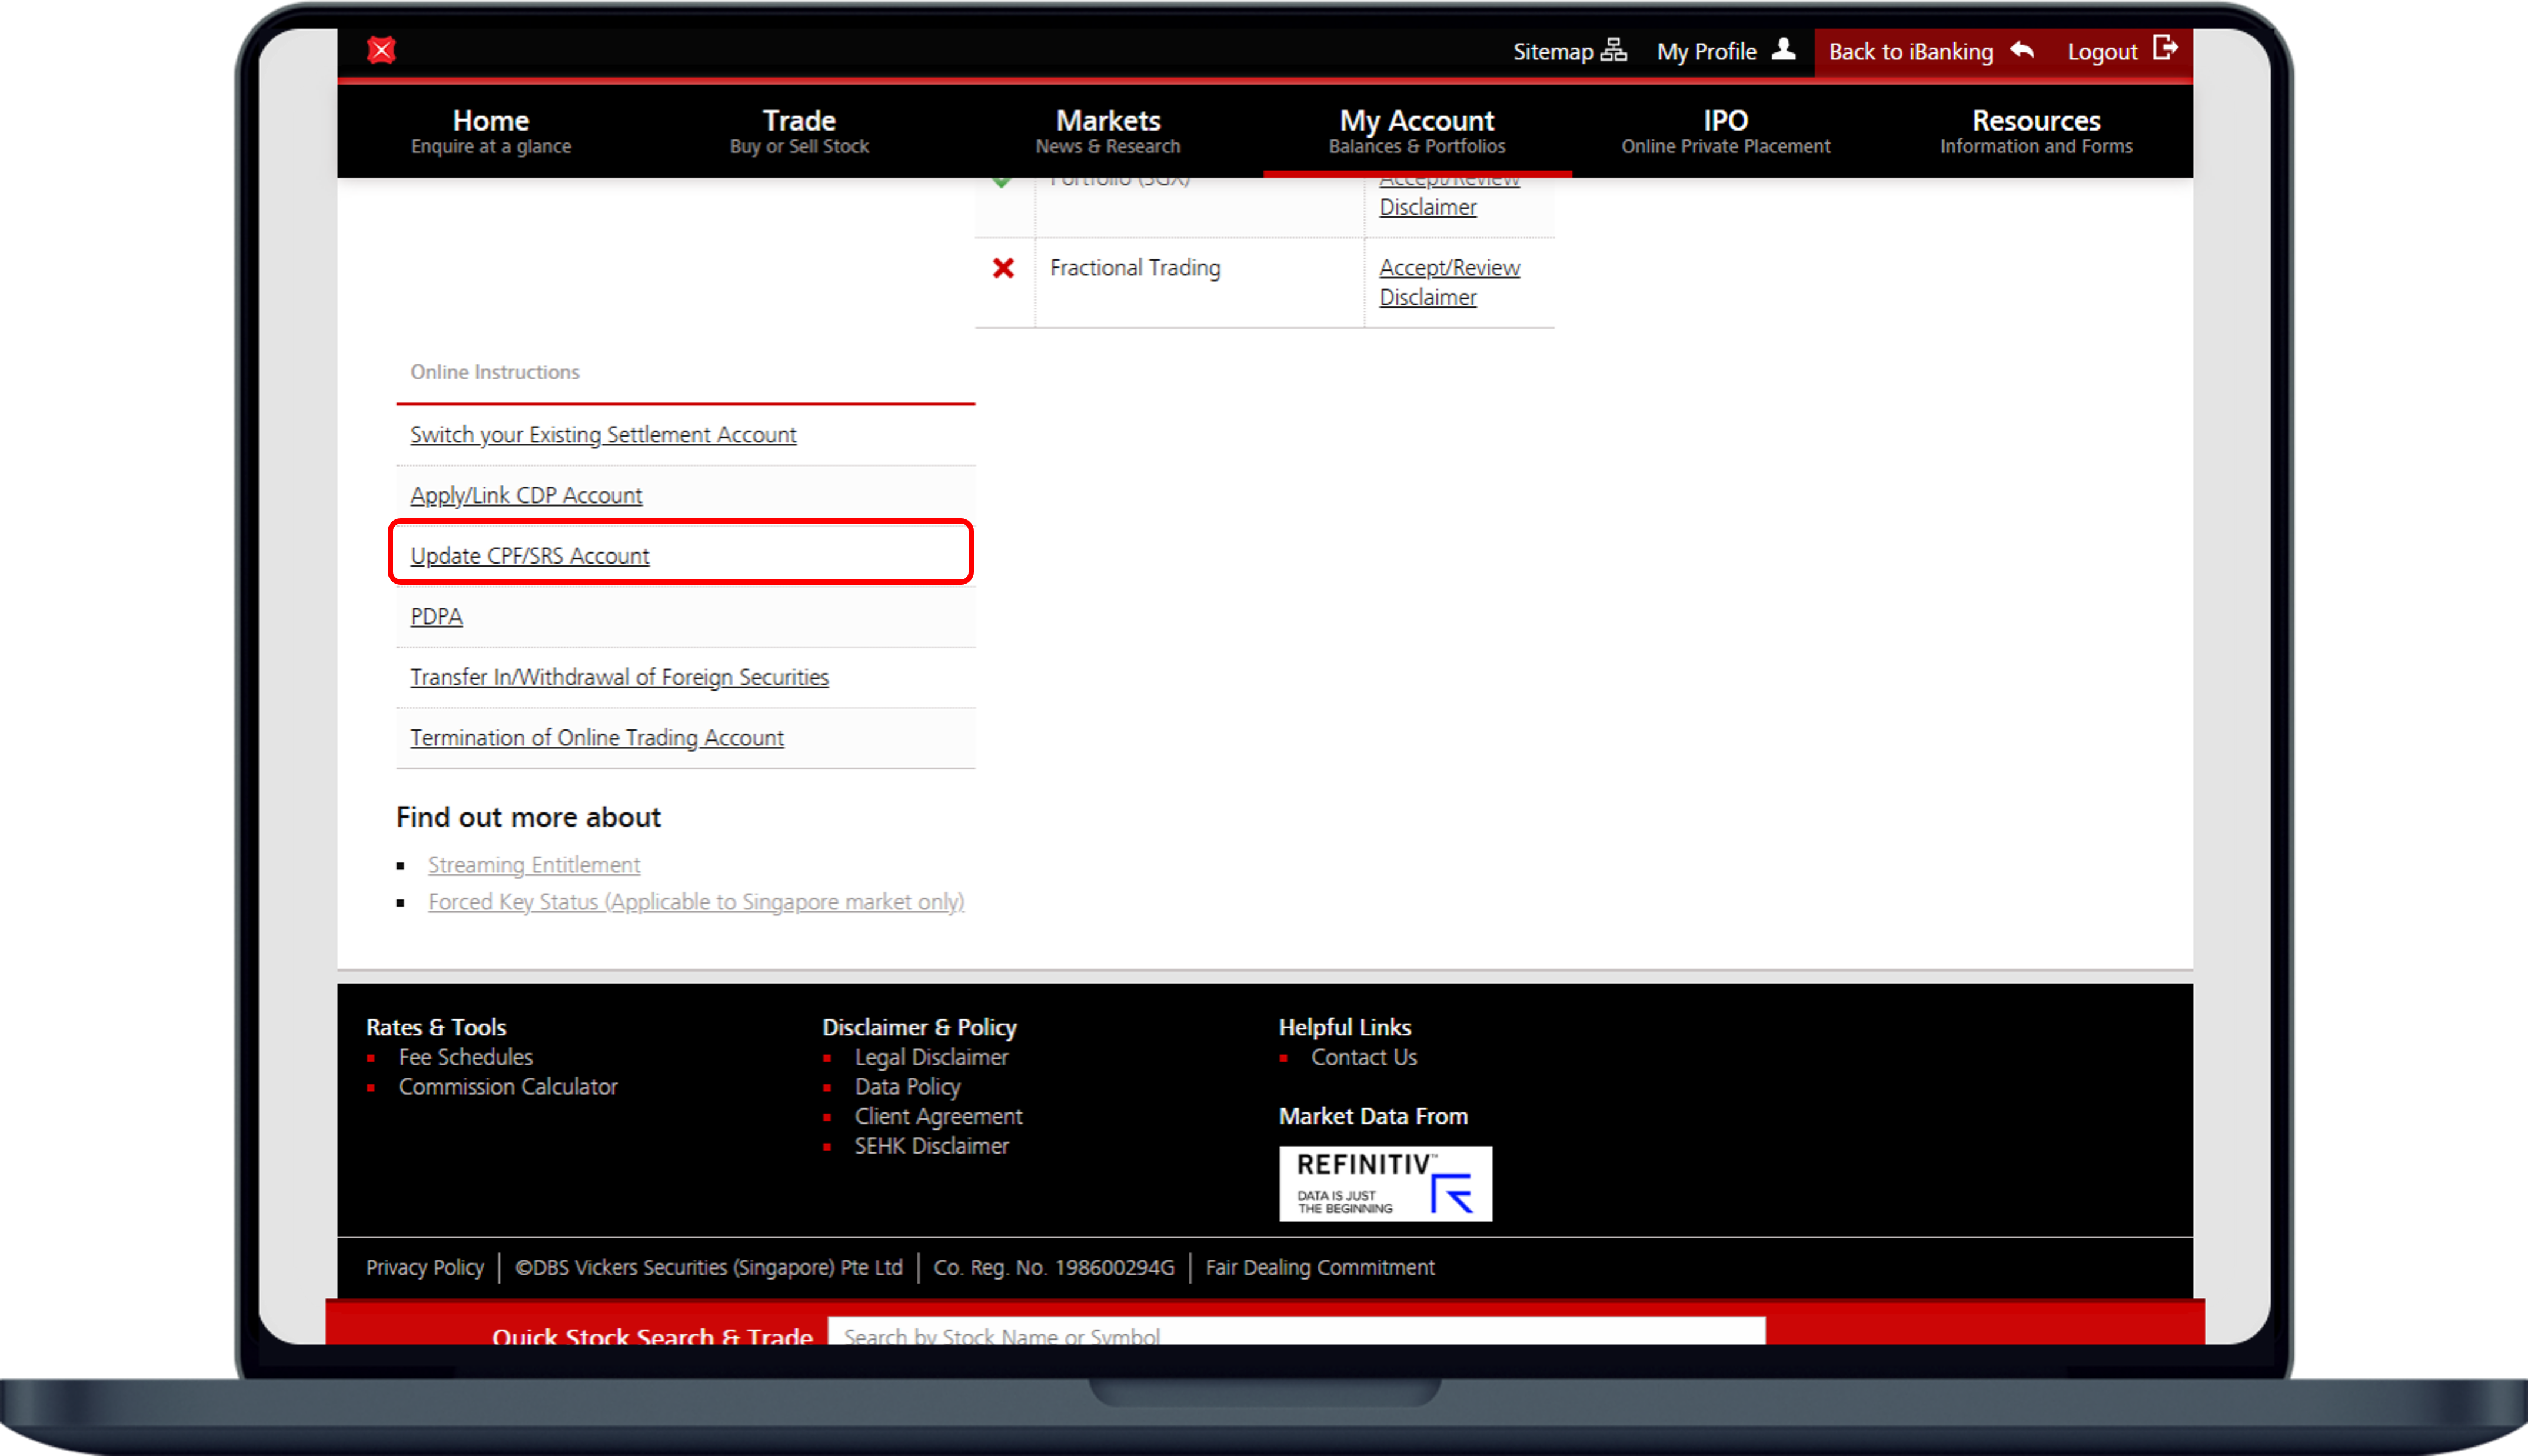This screenshot has width=2528, height=1456.
Task: Open the Resources tab
Action: [2036, 131]
